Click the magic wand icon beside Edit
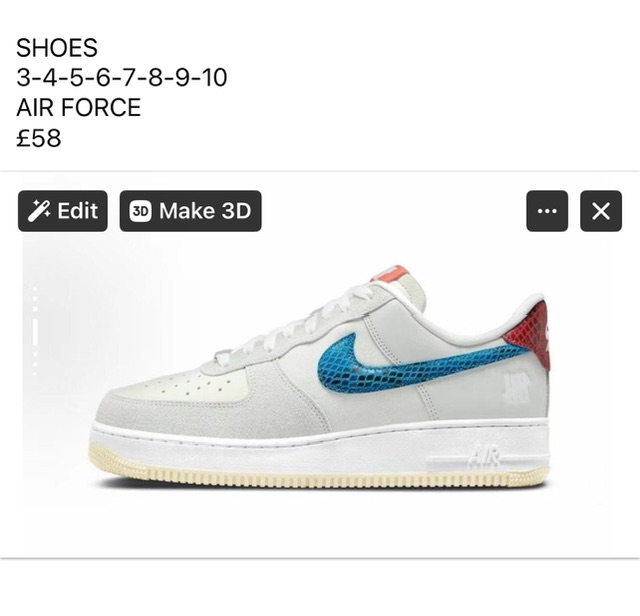Screen dimensions: 640x616 pos(39,211)
